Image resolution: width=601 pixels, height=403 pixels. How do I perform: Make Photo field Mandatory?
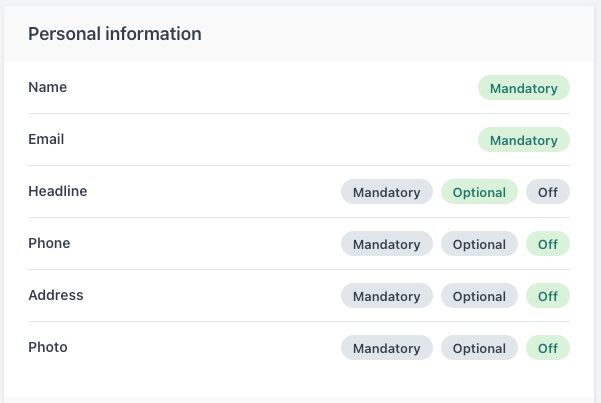(387, 348)
